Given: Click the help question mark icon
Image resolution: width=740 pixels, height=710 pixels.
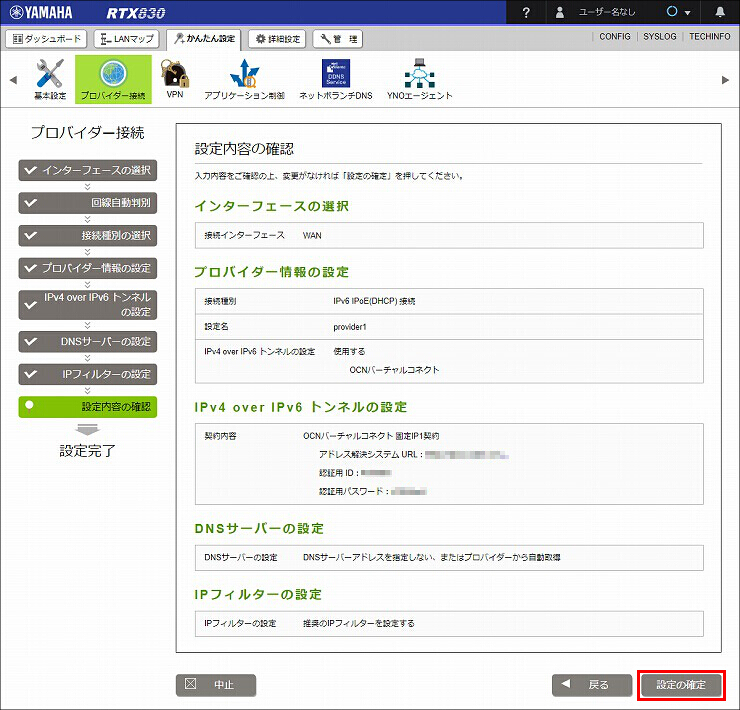Looking at the screenshot, I should click(x=526, y=12).
